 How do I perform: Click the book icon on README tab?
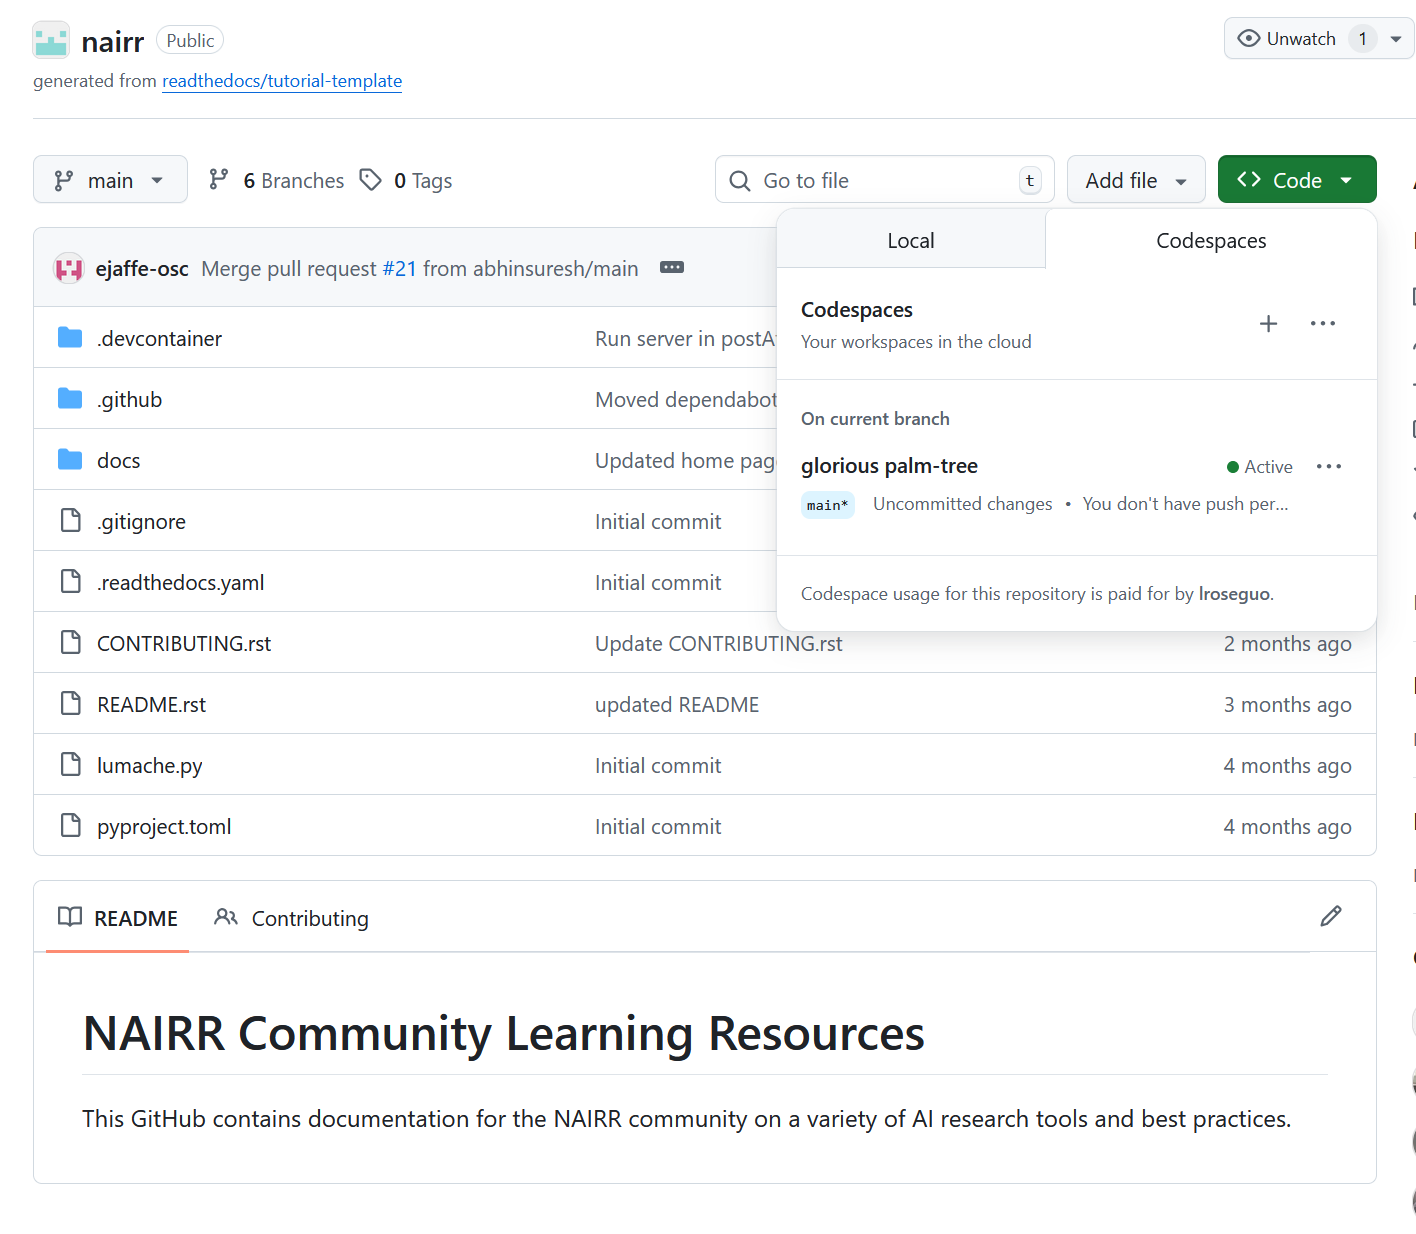pos(70,917)
